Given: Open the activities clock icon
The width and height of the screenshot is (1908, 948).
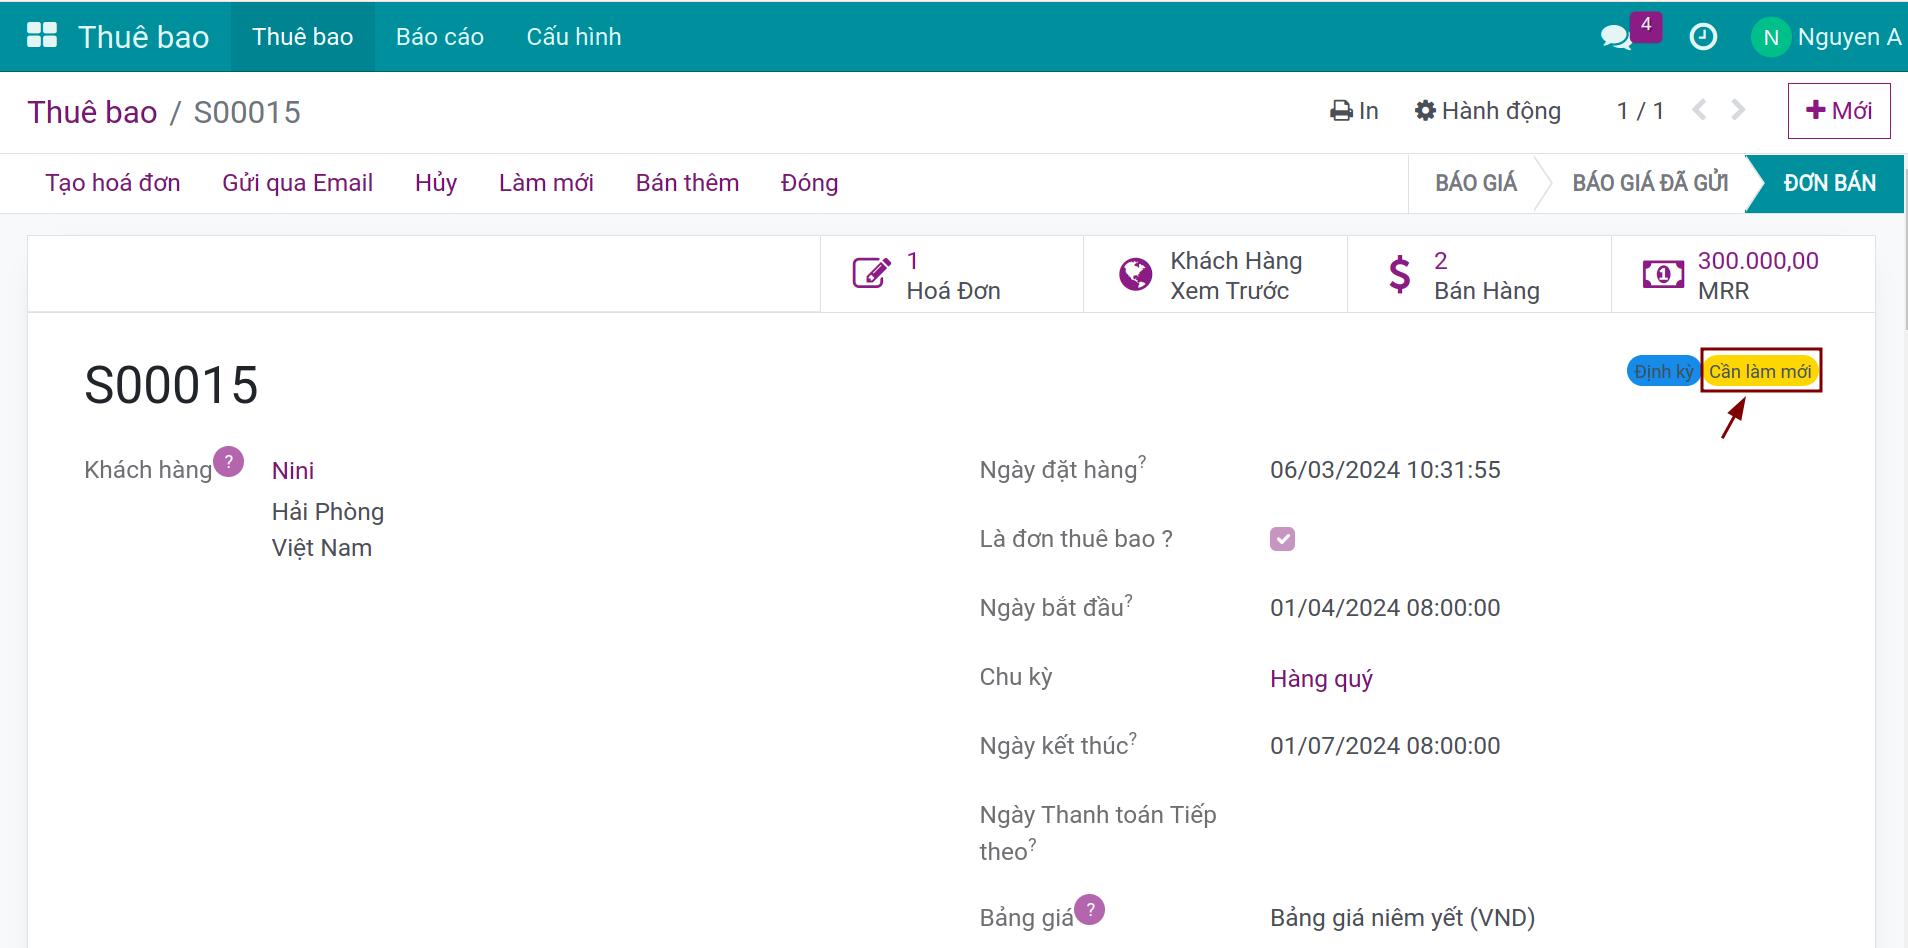Looking at the screenshot, I should coord(1702,37).
